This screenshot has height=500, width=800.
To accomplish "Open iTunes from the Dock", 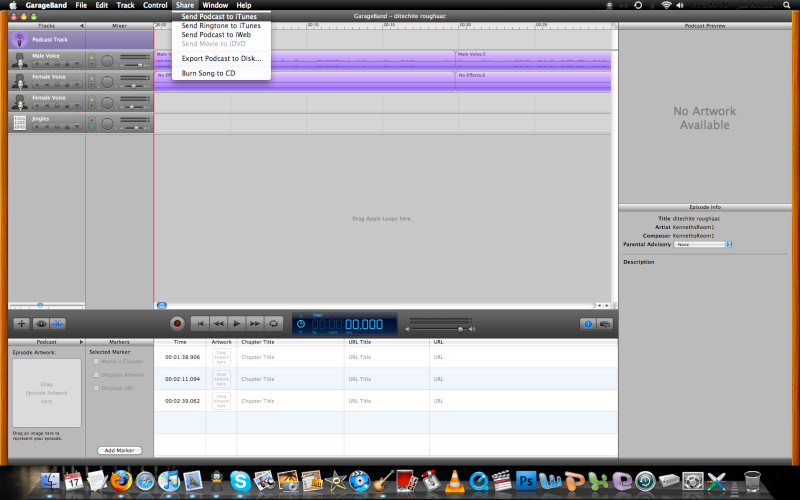I will point(169,481).
